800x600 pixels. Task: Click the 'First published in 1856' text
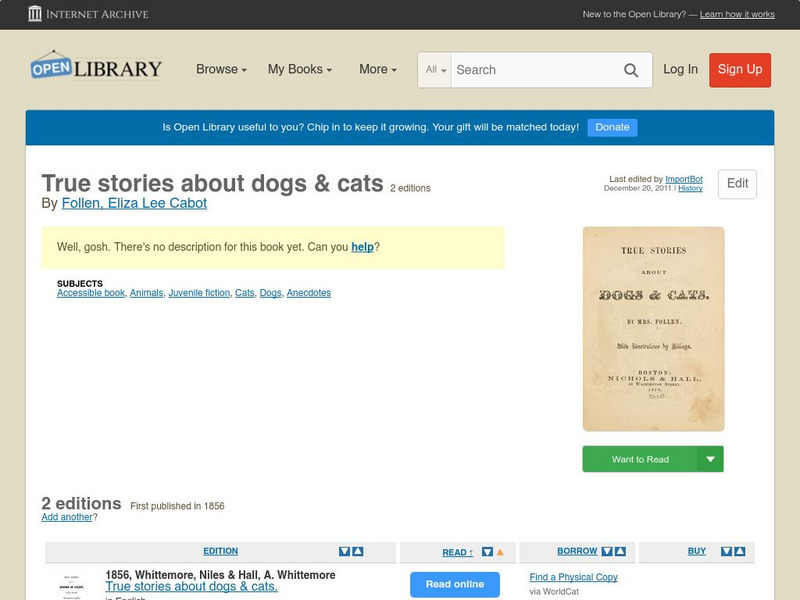click(x=177, y=506)
